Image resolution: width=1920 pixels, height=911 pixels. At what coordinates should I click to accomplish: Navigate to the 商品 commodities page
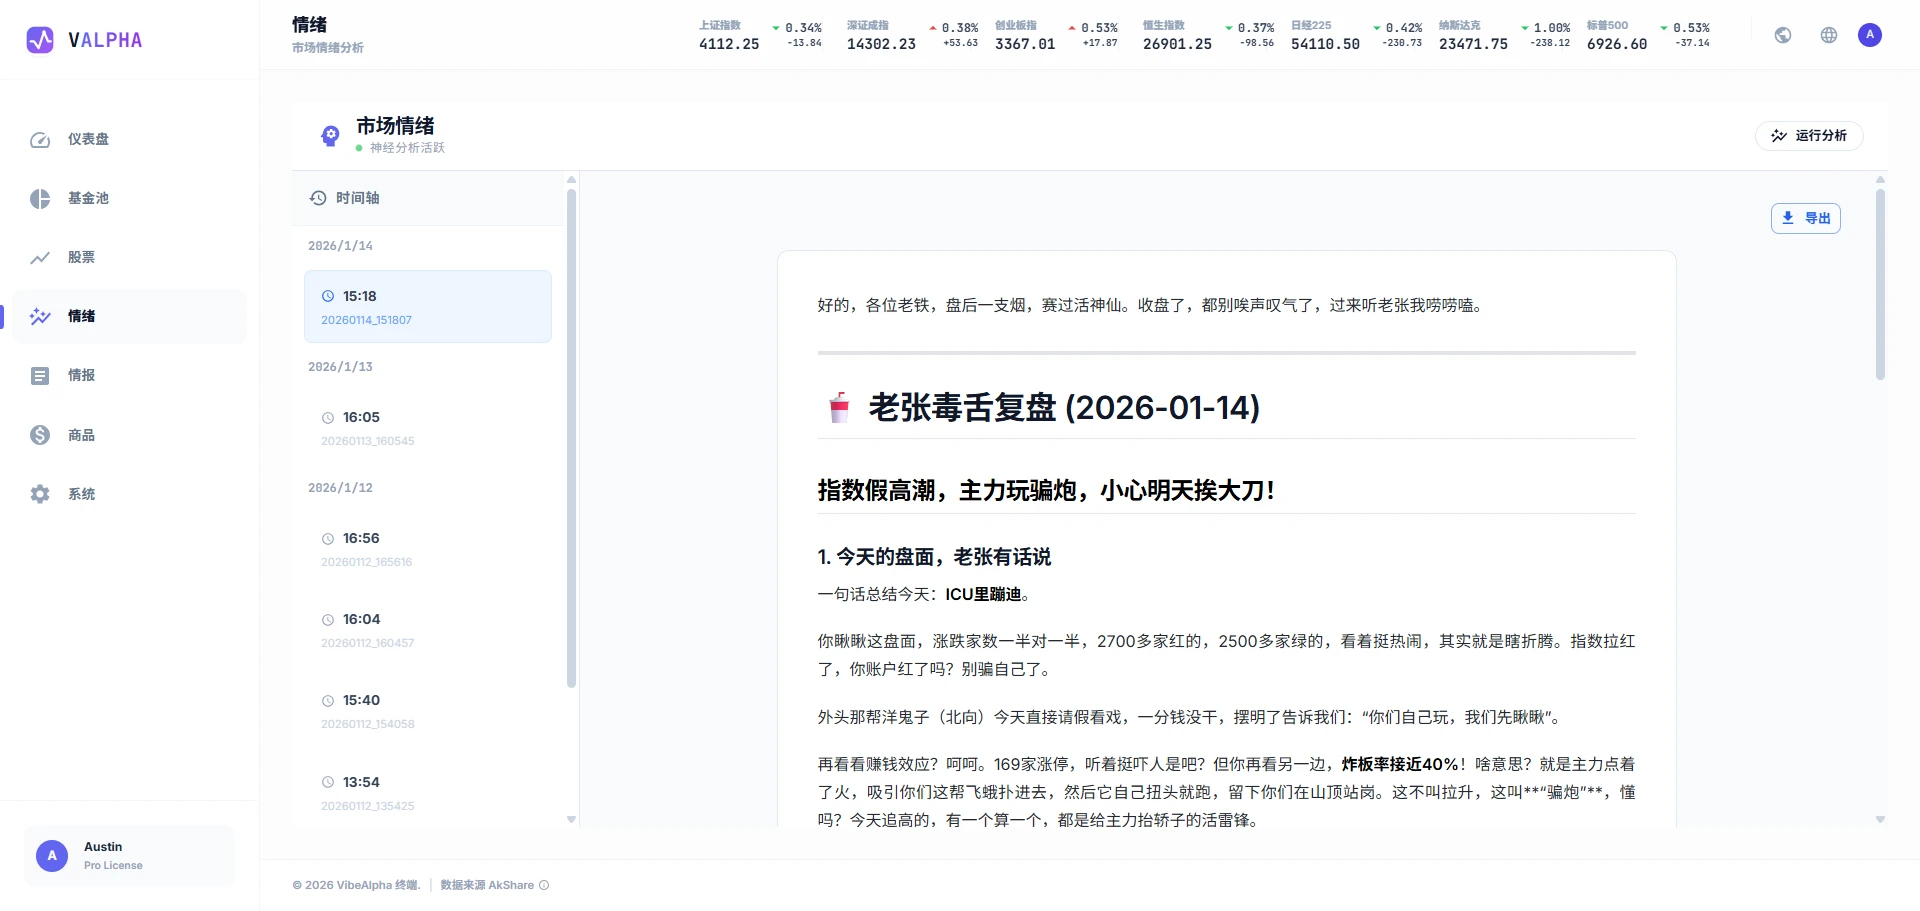tap(130, 435)
